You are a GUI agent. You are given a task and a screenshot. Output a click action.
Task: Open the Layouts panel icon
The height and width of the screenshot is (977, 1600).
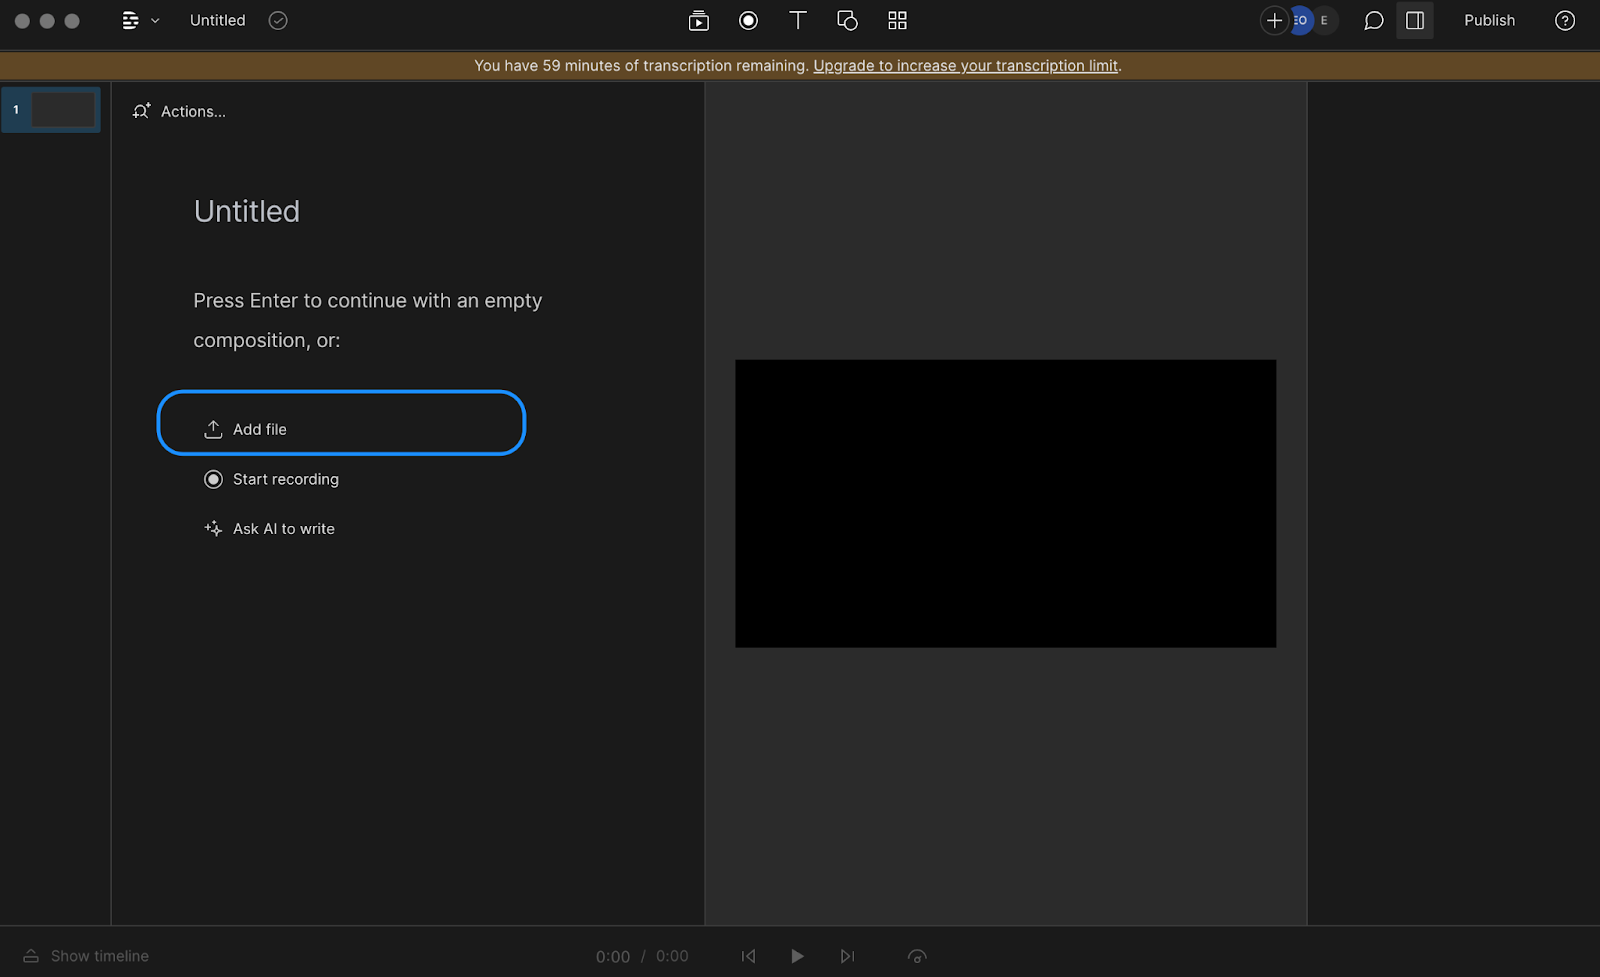tap(896, 20)
